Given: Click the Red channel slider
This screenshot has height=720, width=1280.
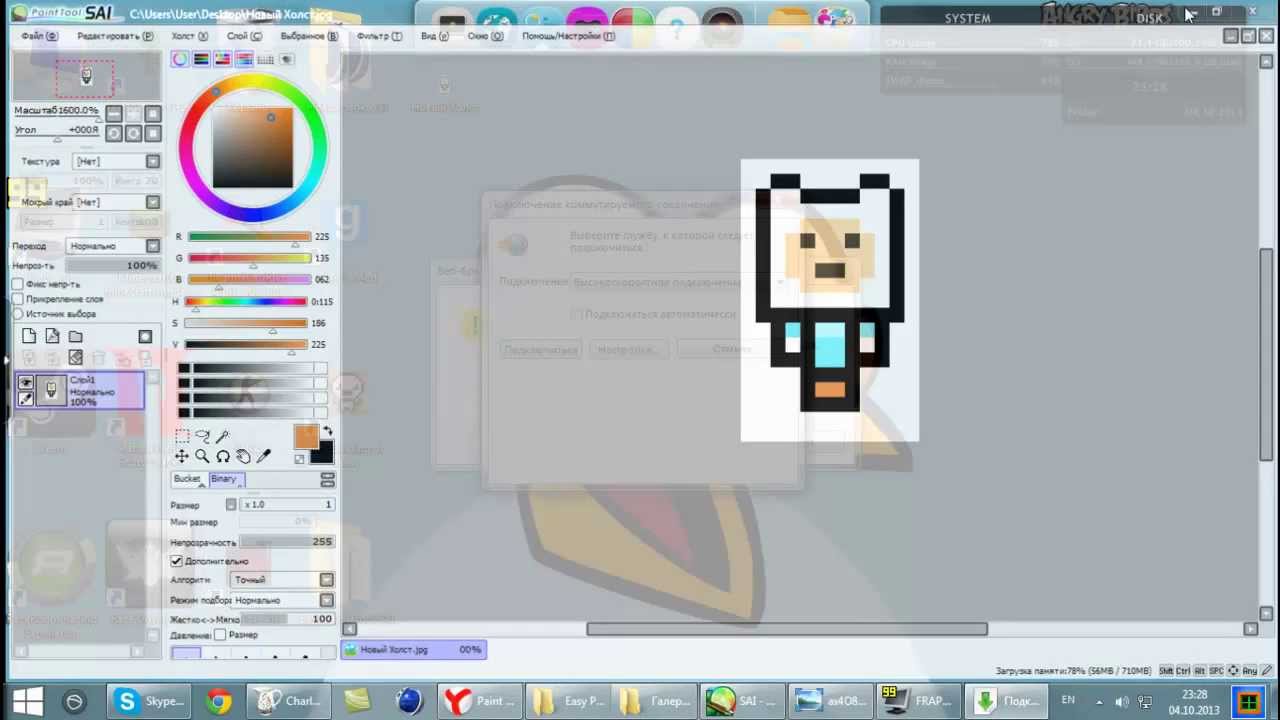Looking at the screenshot, I should [249, 237].
